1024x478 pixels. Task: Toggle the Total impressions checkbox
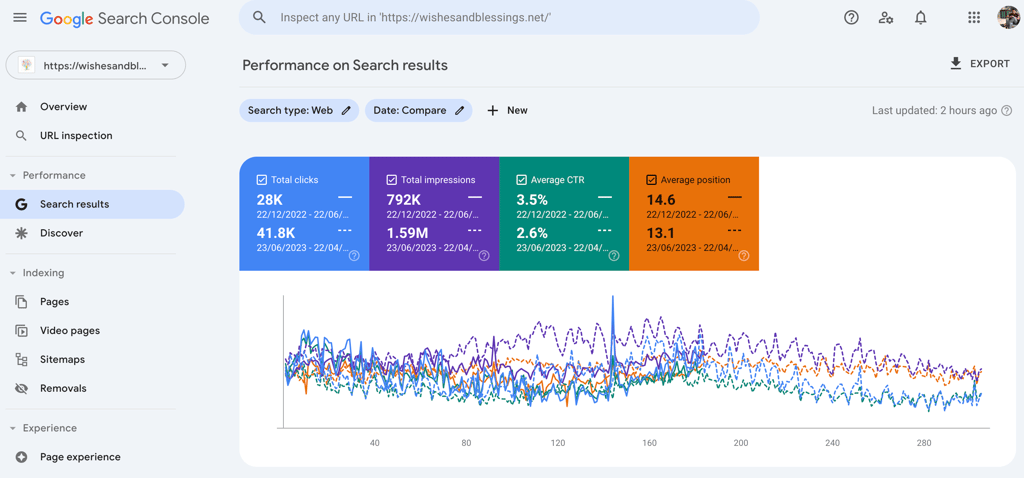point(392,180)
